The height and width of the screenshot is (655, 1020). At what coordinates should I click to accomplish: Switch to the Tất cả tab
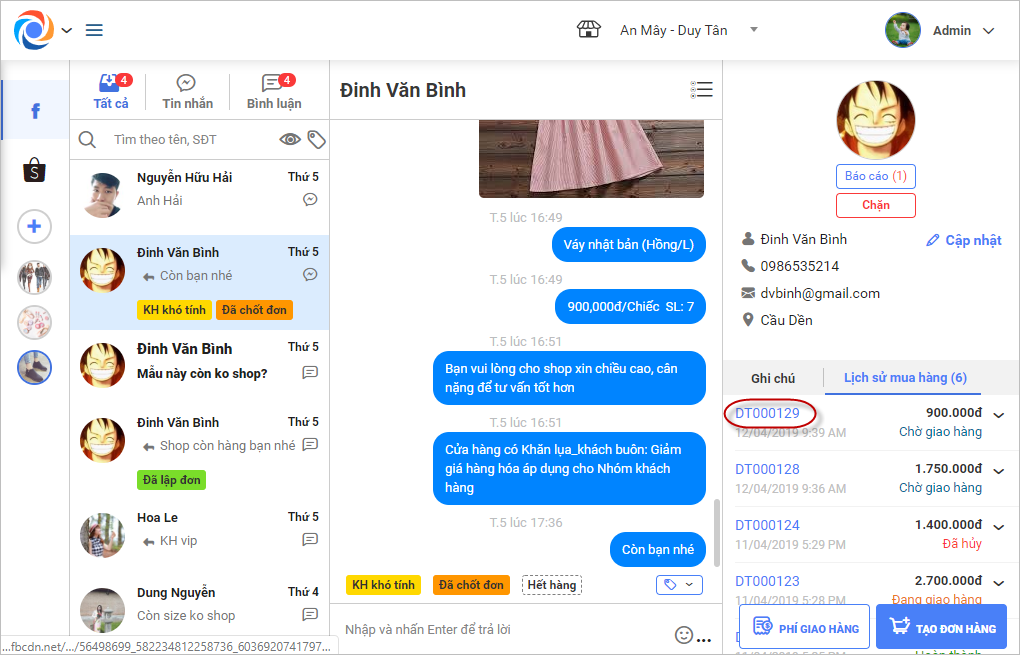tap(111, 92)
